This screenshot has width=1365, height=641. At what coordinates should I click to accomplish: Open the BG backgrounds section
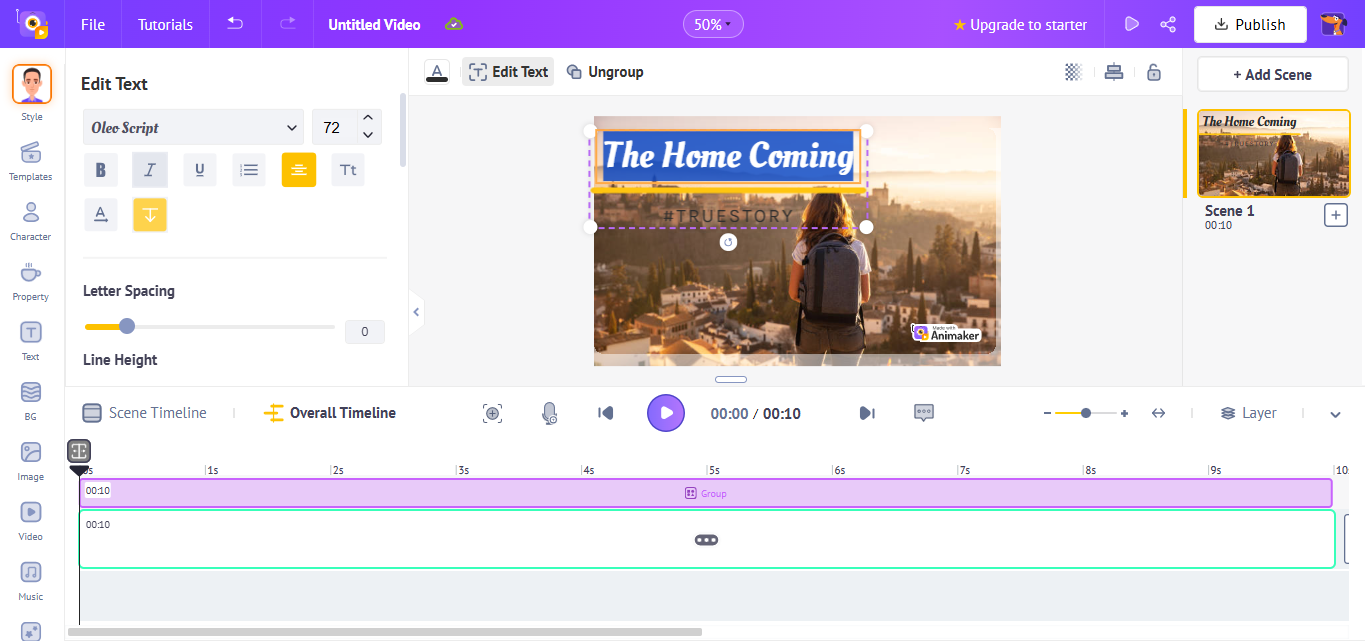click(31, 400)
